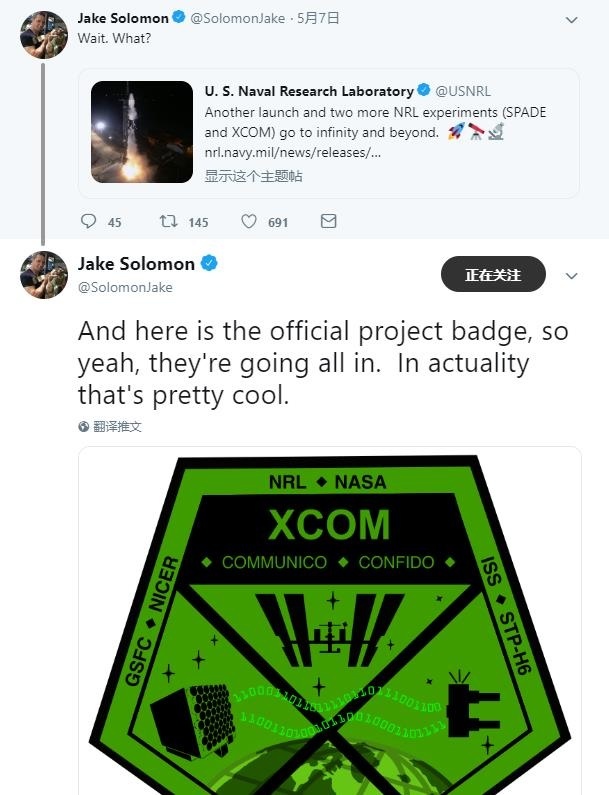
Task: Click Jake Solomon's avatar in main tweet
Action: click(44, 274)
